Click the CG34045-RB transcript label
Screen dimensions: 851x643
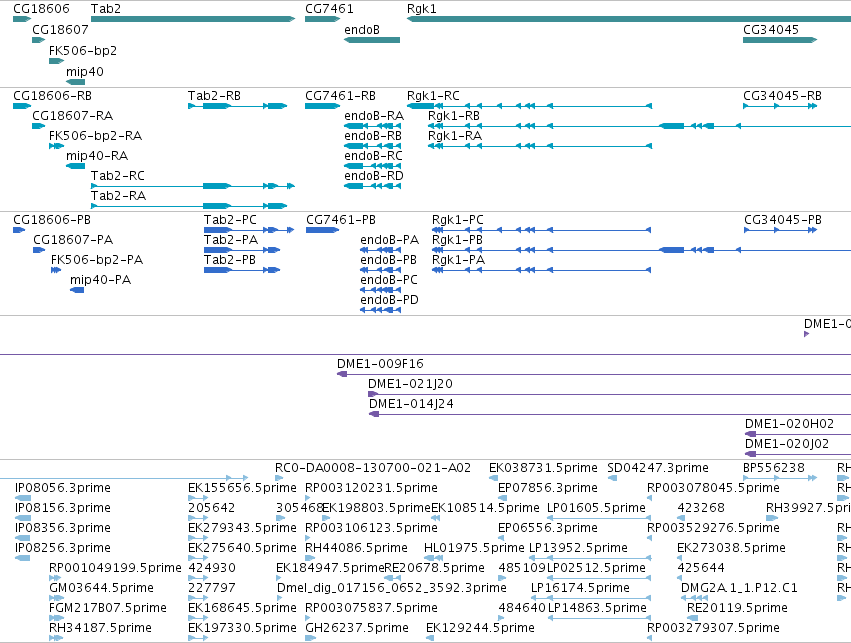point(783,96)
